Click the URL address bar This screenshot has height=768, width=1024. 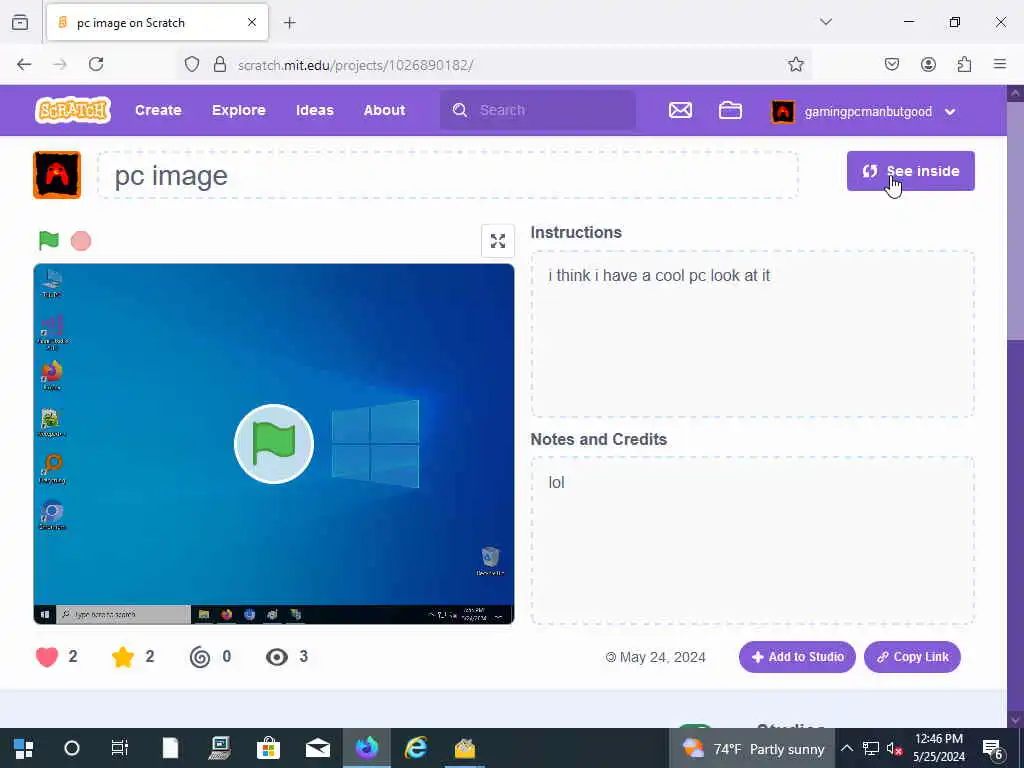point(495,65)
